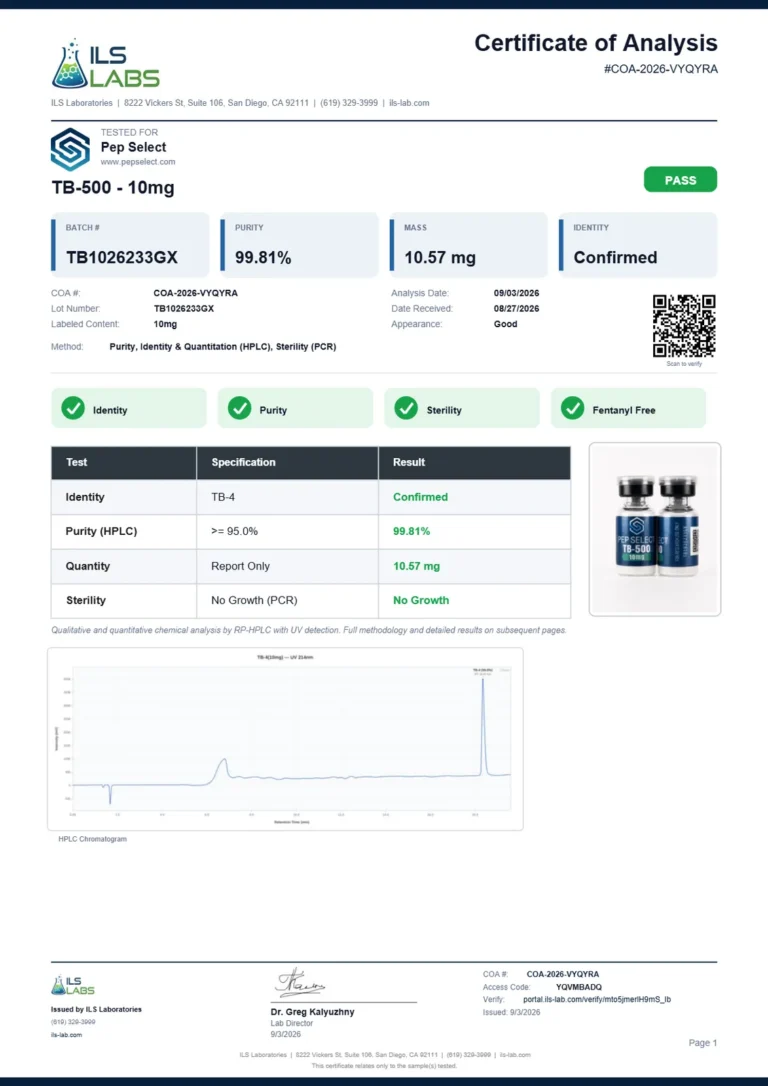Click the 99.81% result in the table
This screenshot has width=768, height=1086.
pyautogui.click(x=411, y=531)
